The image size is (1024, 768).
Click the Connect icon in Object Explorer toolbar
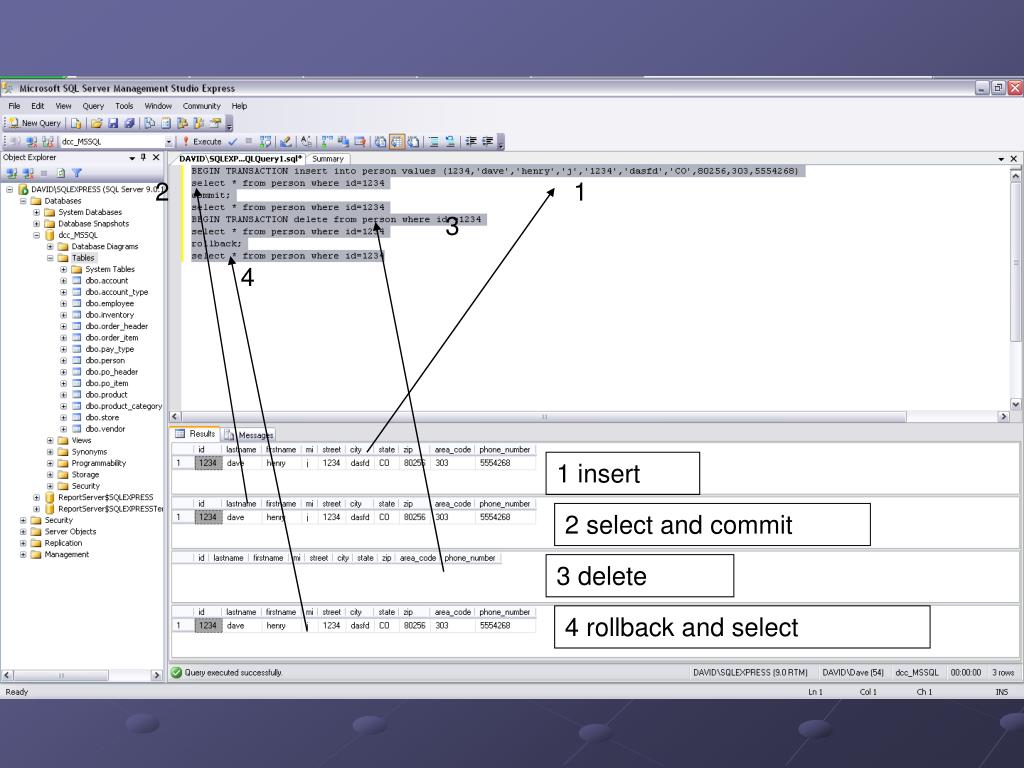11,173
